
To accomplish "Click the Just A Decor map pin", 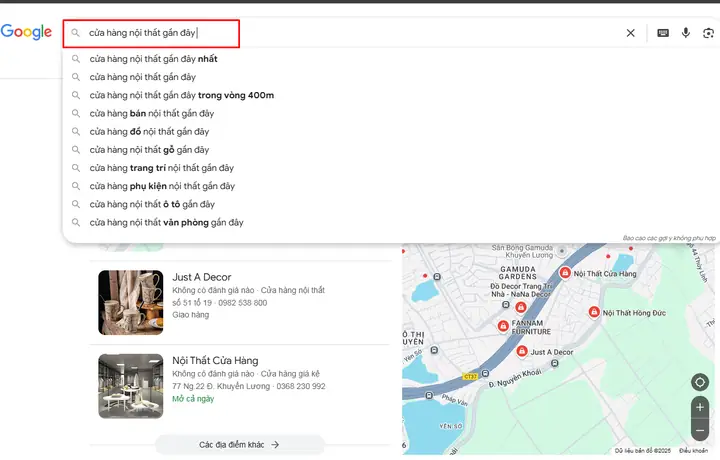I will click(x=522, y=351).
